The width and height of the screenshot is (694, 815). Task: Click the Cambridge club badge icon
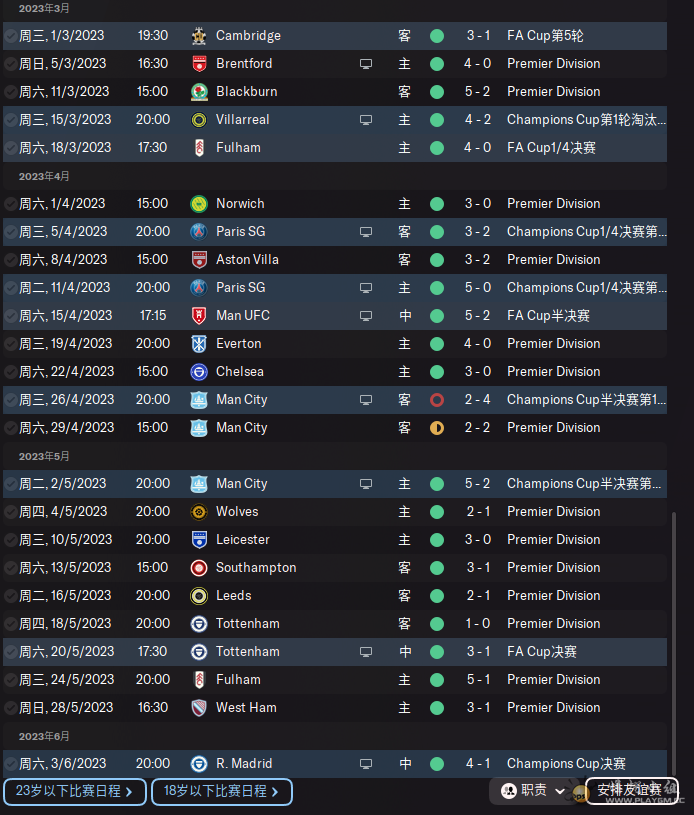click(x=199, y=36)
